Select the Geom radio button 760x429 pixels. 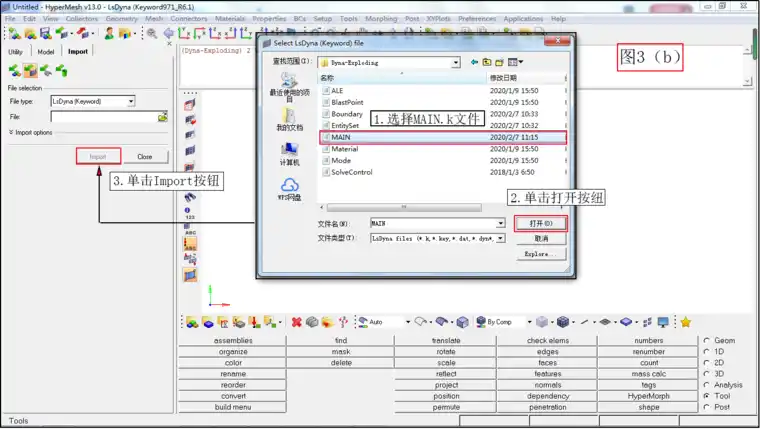(707, 340)
